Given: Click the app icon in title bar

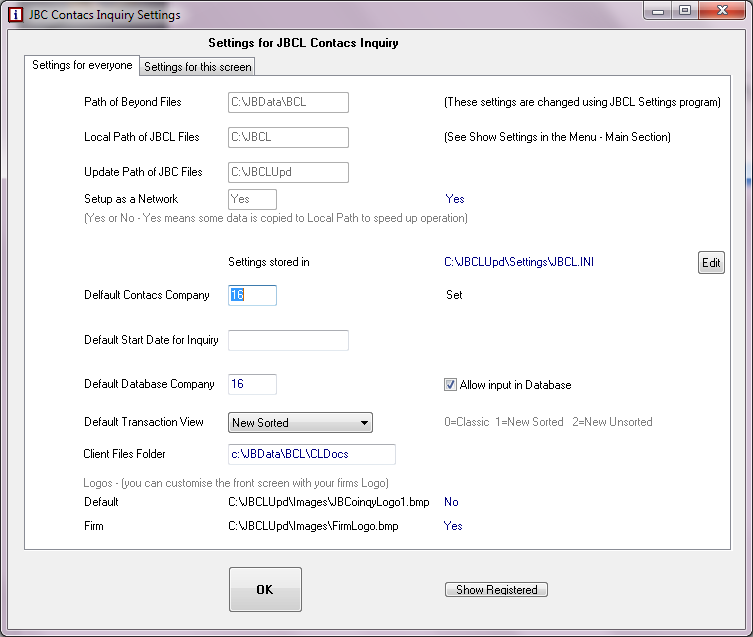Looking at the screenshot, I should 14,15.
